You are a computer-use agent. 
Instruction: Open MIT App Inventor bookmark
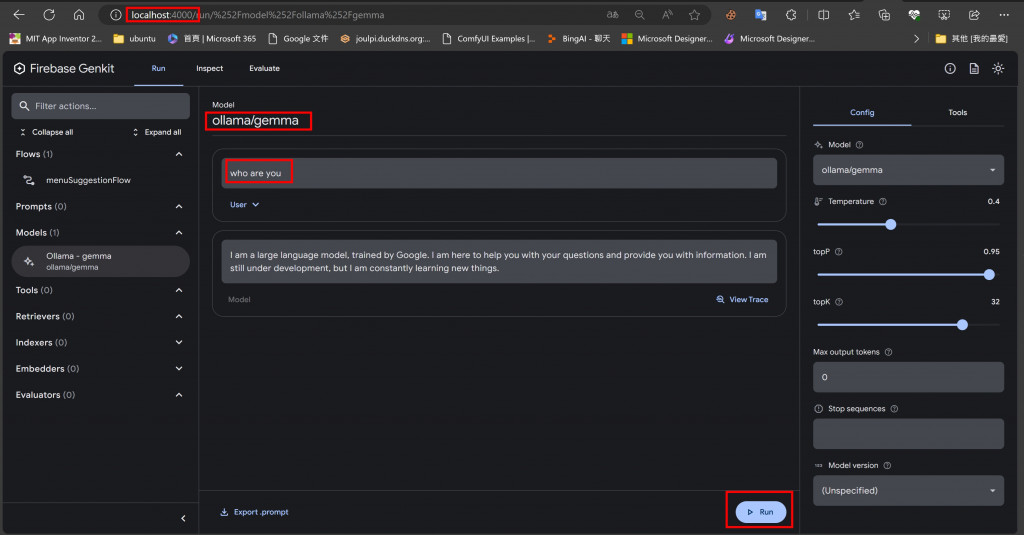pos(56,39)
